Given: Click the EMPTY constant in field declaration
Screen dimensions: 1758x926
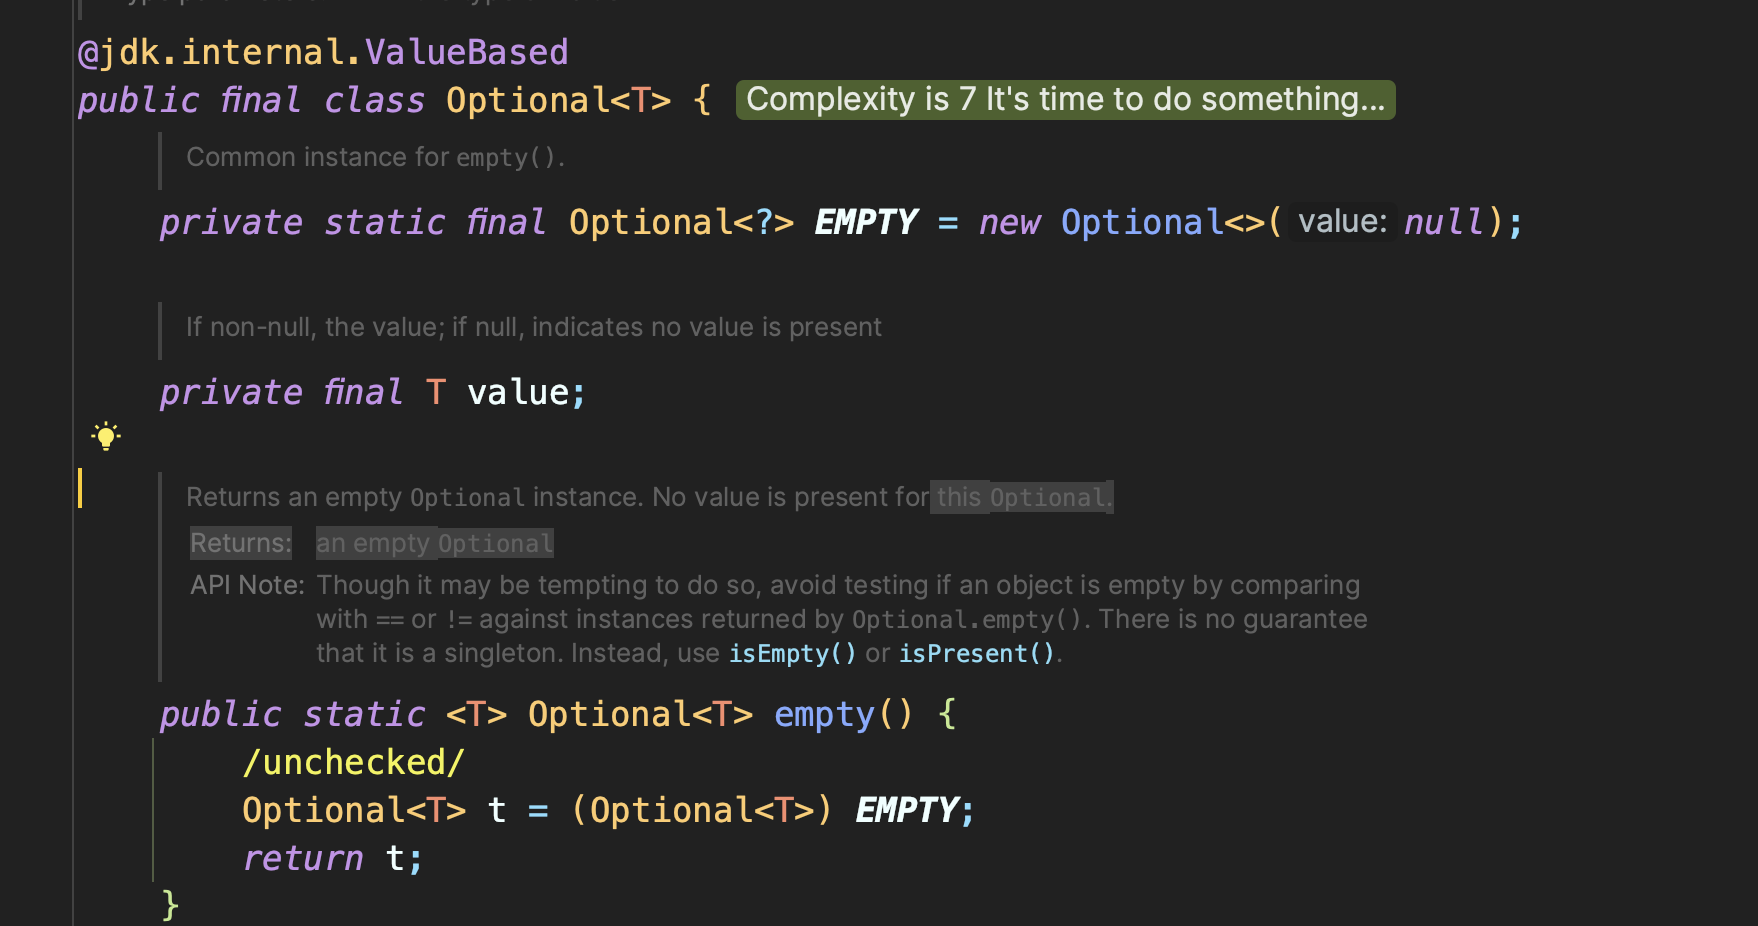Looking at the screenshot, I should click(x=865, y=222).
